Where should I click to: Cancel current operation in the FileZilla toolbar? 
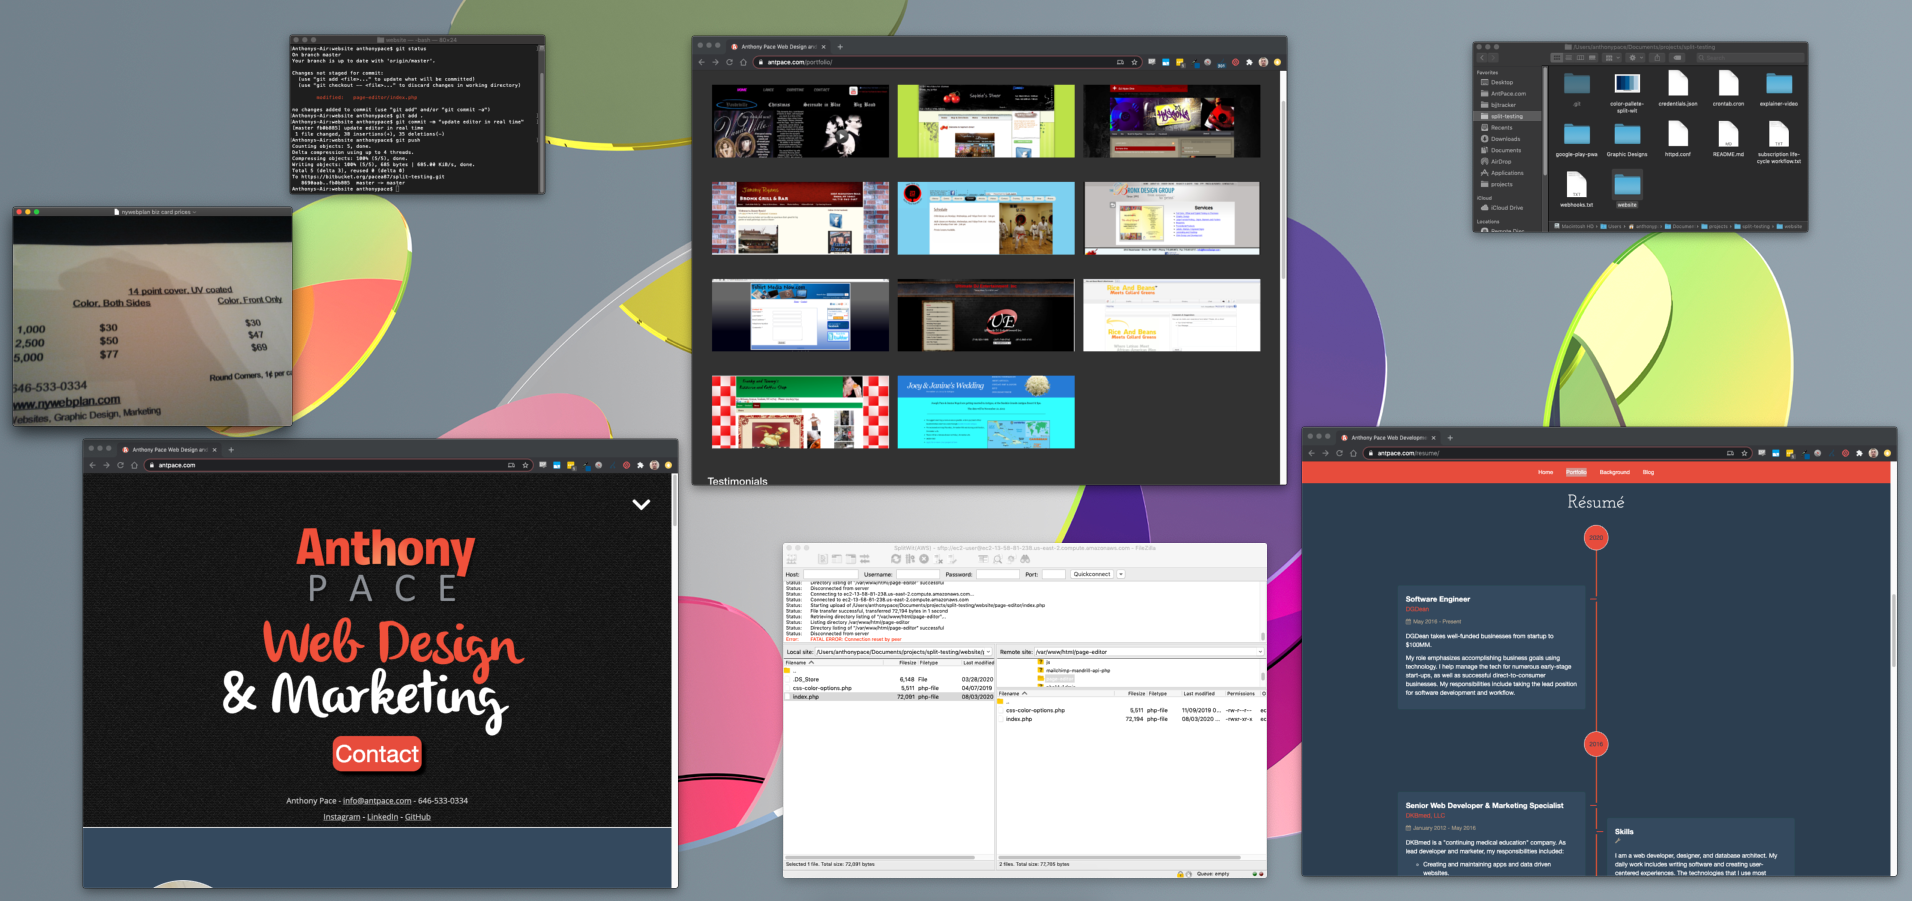[924, 559]
